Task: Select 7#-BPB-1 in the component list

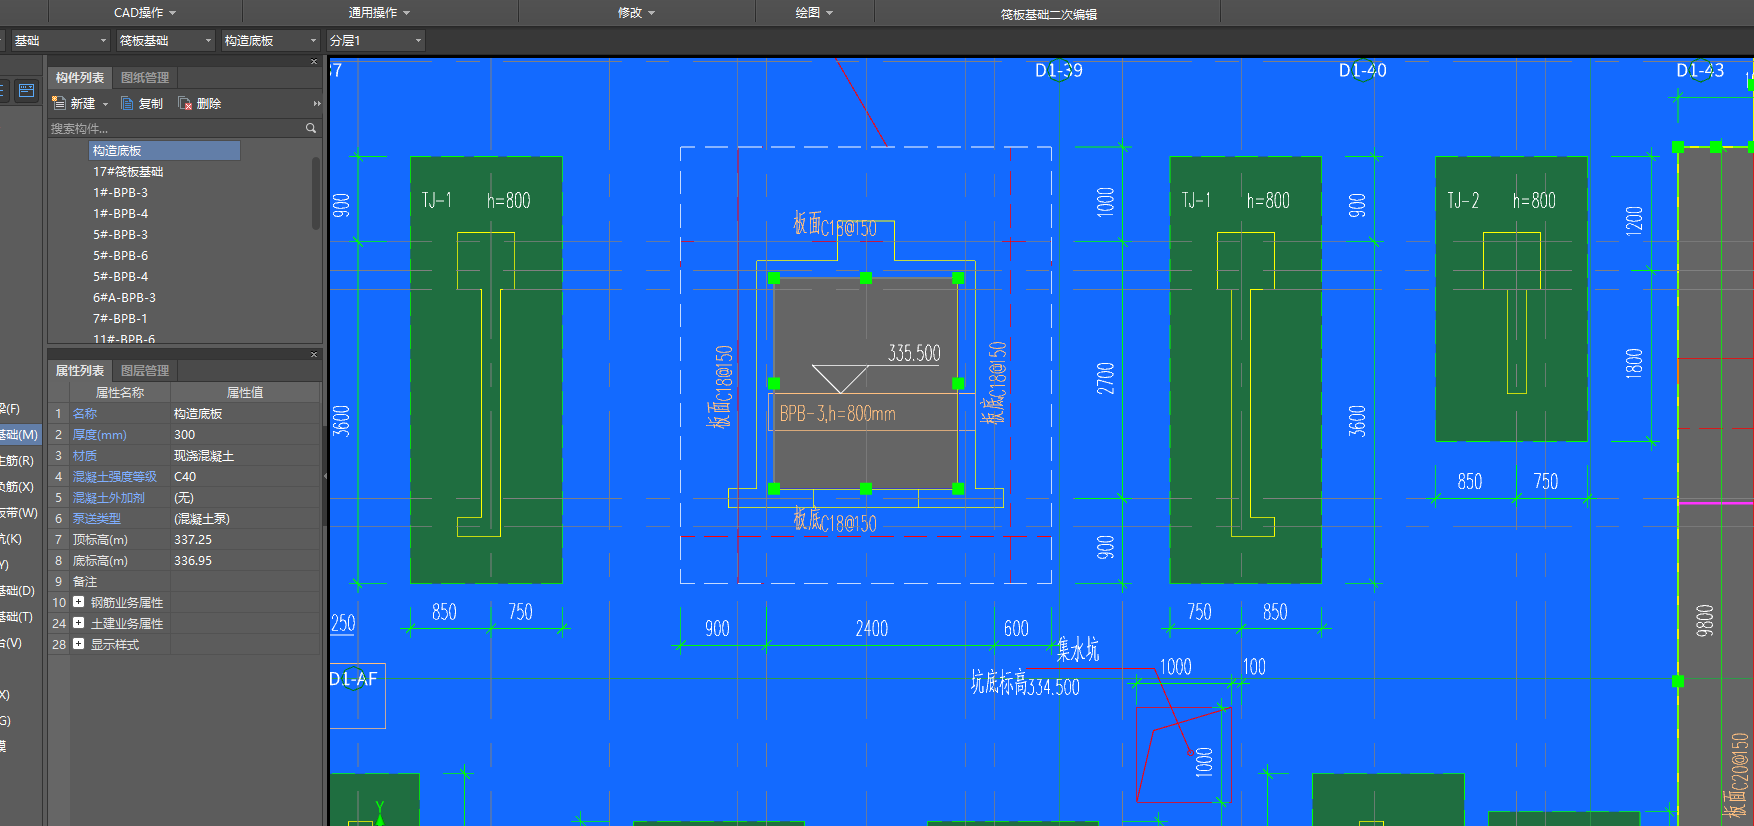Action: coord(120,319)
